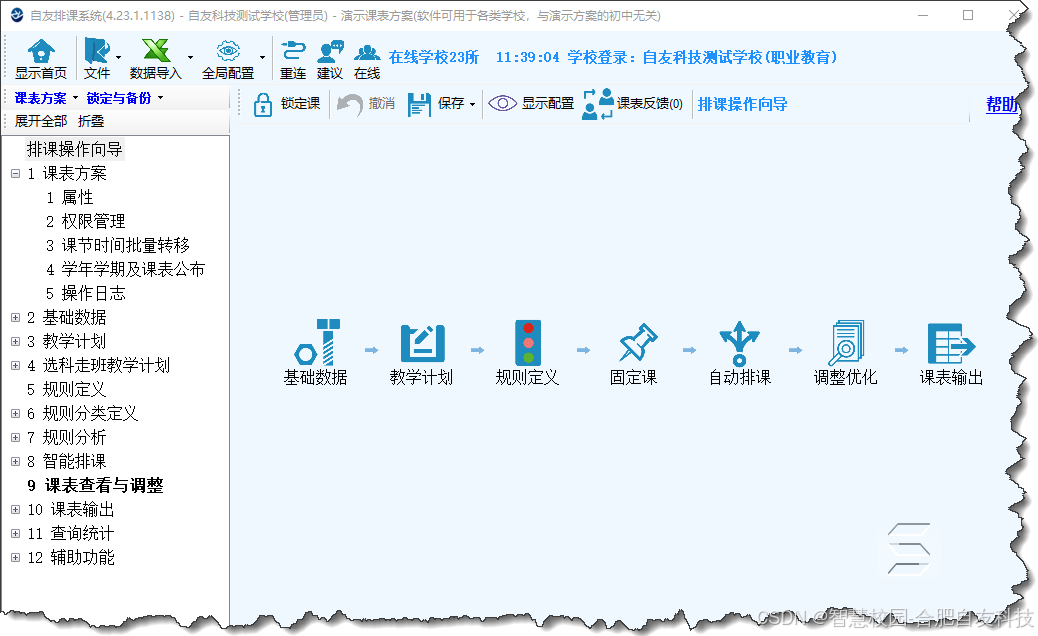Select 10 课表输出 tree label
The height and width of the screenshot is (636, 1038).
click(x=71, y=510)
